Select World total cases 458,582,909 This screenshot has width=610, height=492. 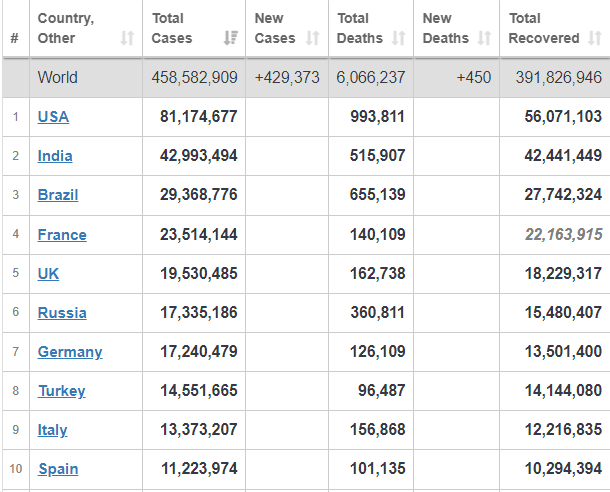tap(195, 77)
